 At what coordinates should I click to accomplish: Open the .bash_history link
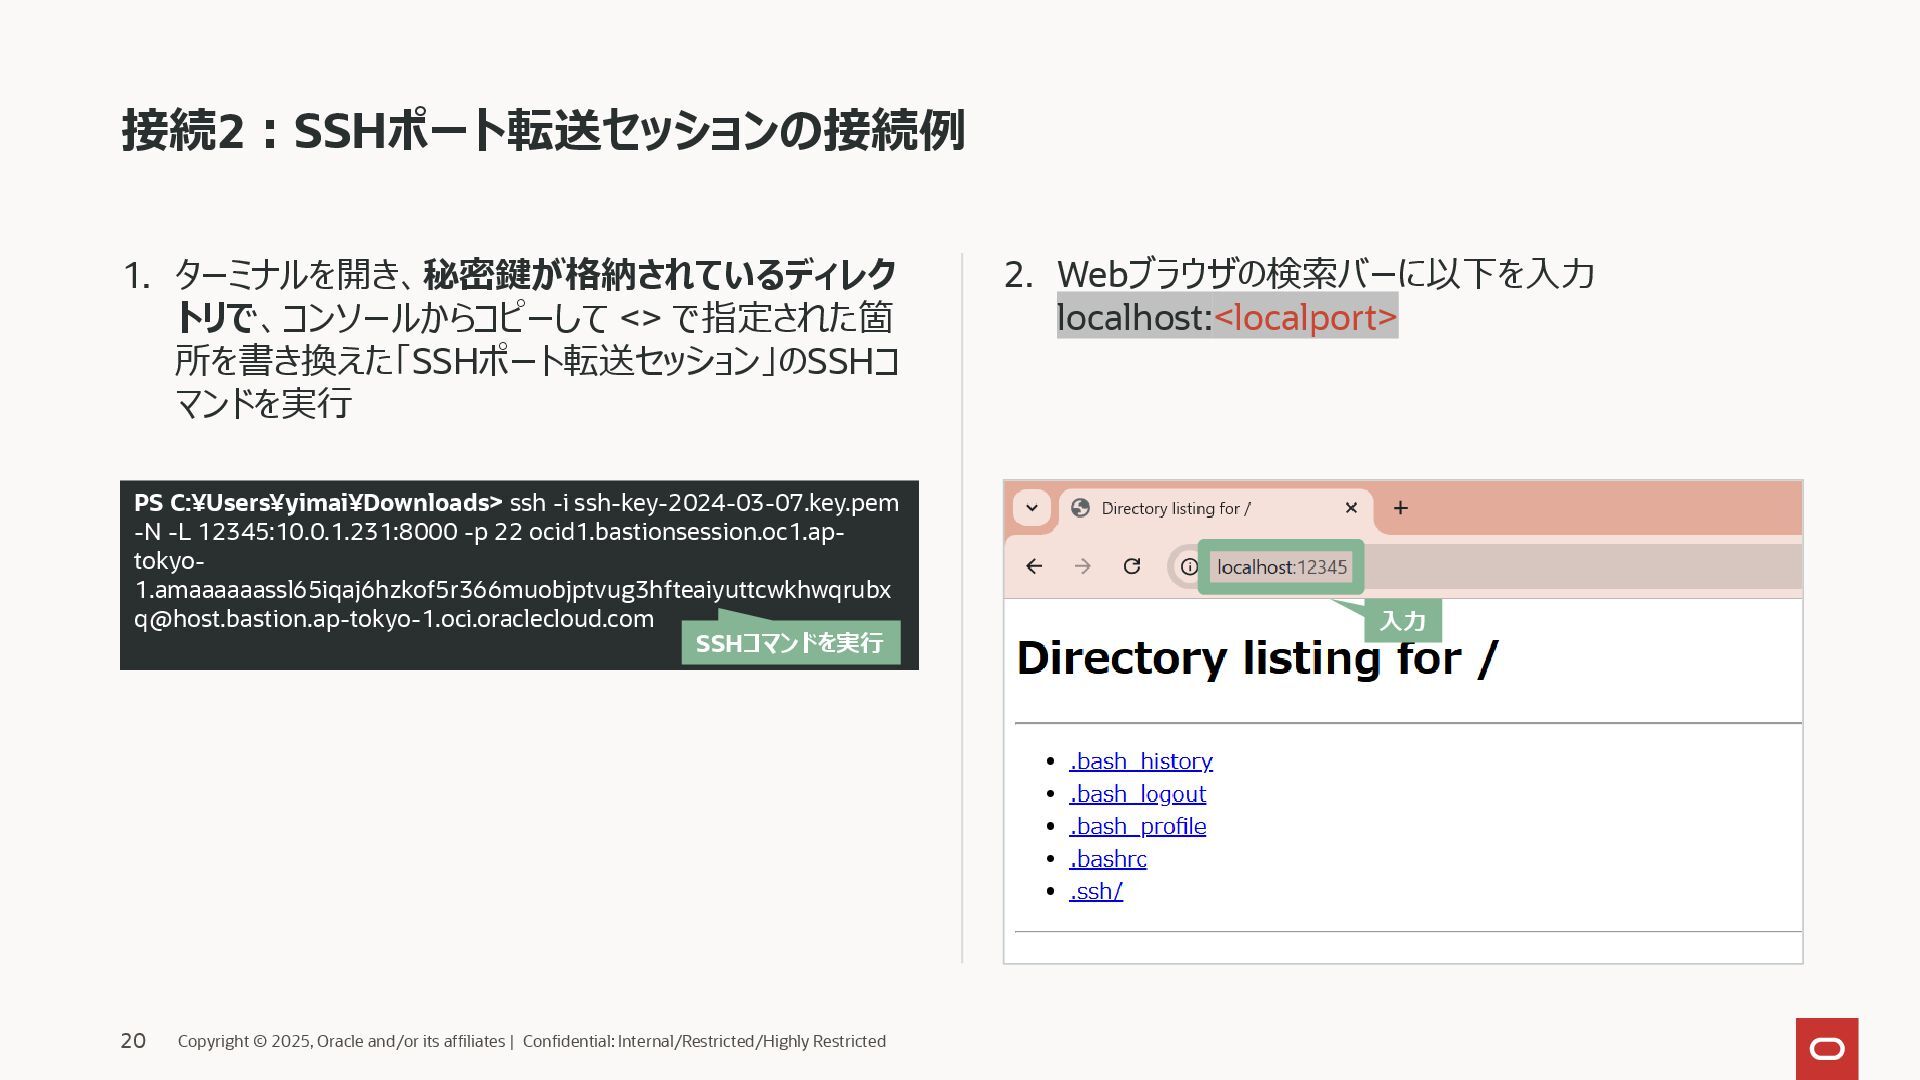pos(1141,761)
